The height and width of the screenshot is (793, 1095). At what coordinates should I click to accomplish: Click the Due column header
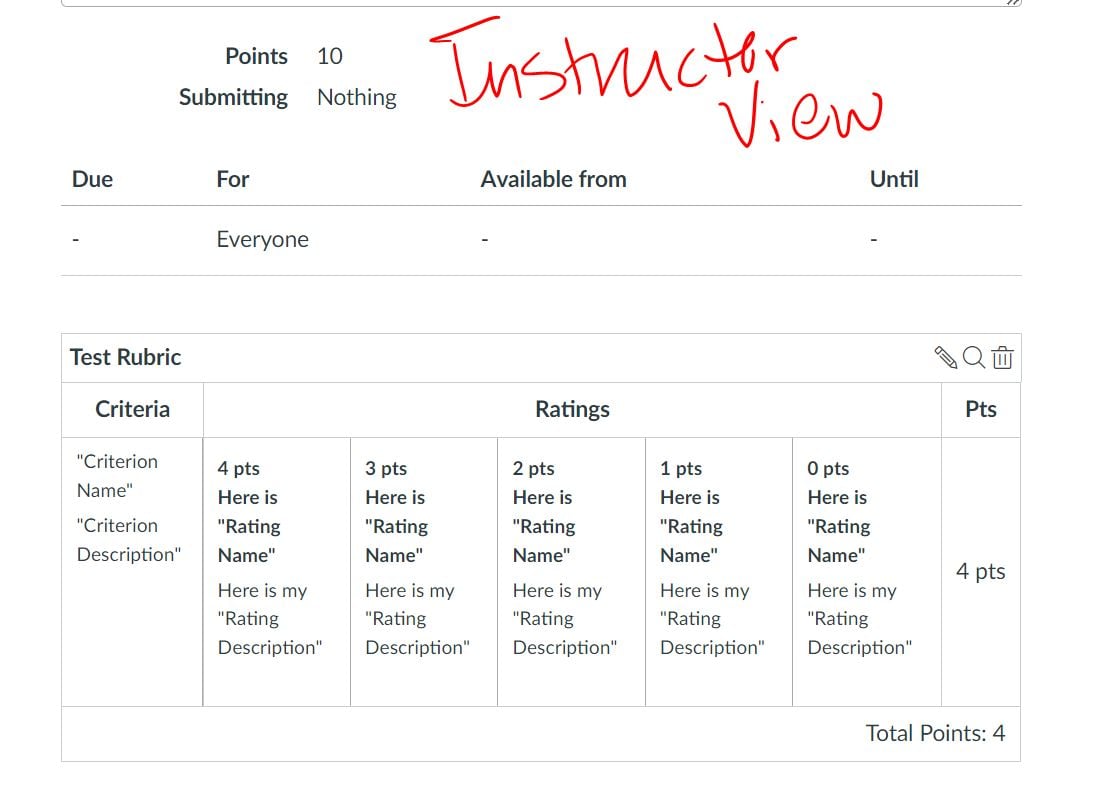pyautogui.click(x=91, y=179)
